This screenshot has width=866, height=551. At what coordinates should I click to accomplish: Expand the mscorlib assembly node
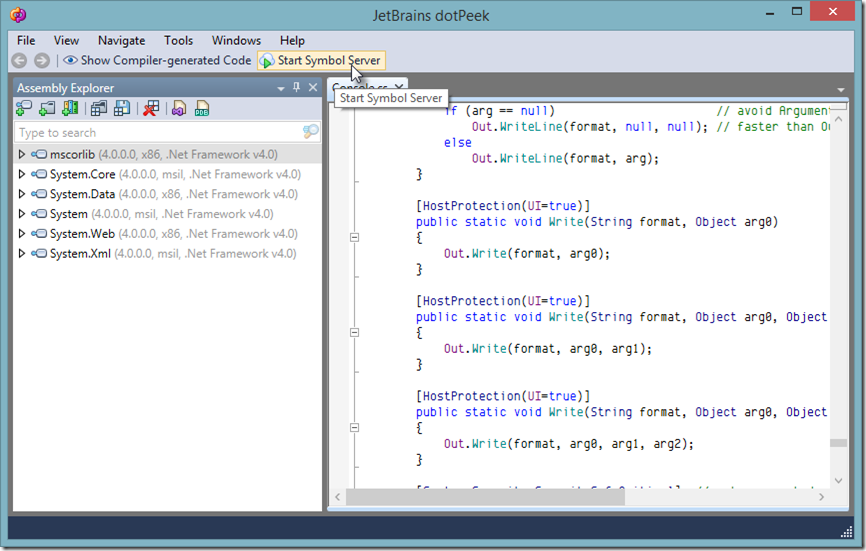point(22,155)
